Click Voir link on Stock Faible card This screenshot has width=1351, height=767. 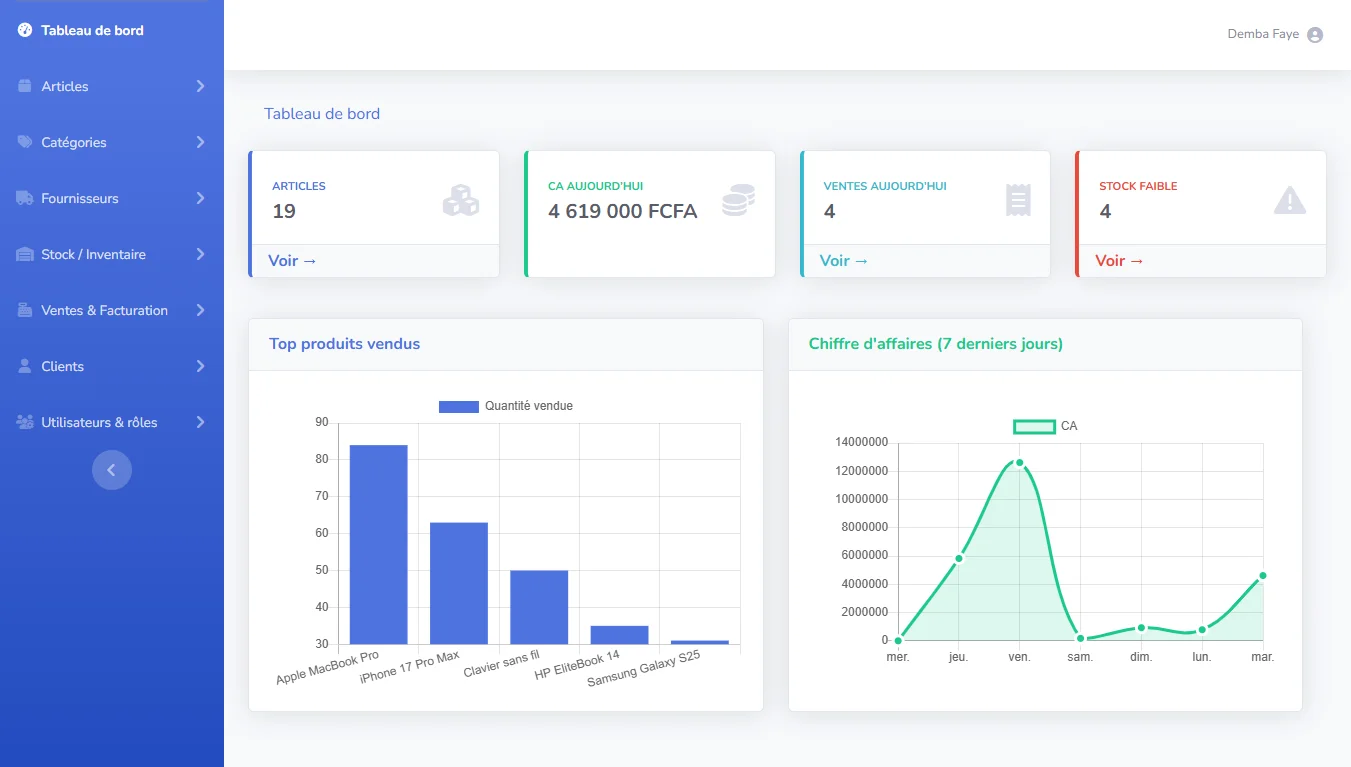1119,260
